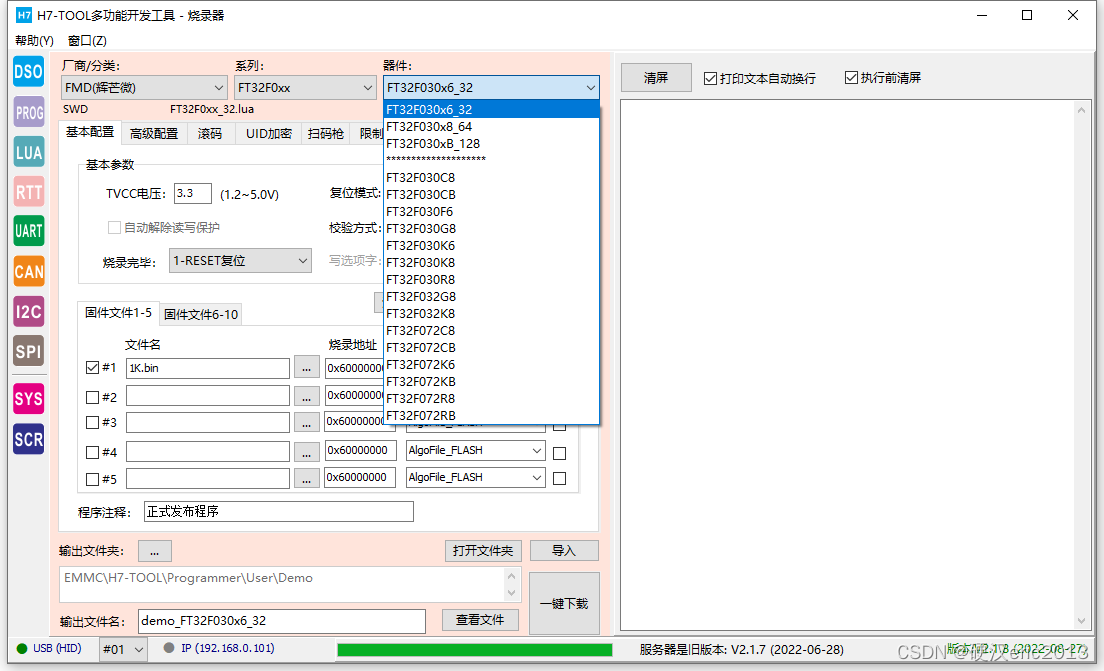Enable firmware file #2 checkbox
The width and height of the screenshot is (1104, 671).
click(92, 397)
